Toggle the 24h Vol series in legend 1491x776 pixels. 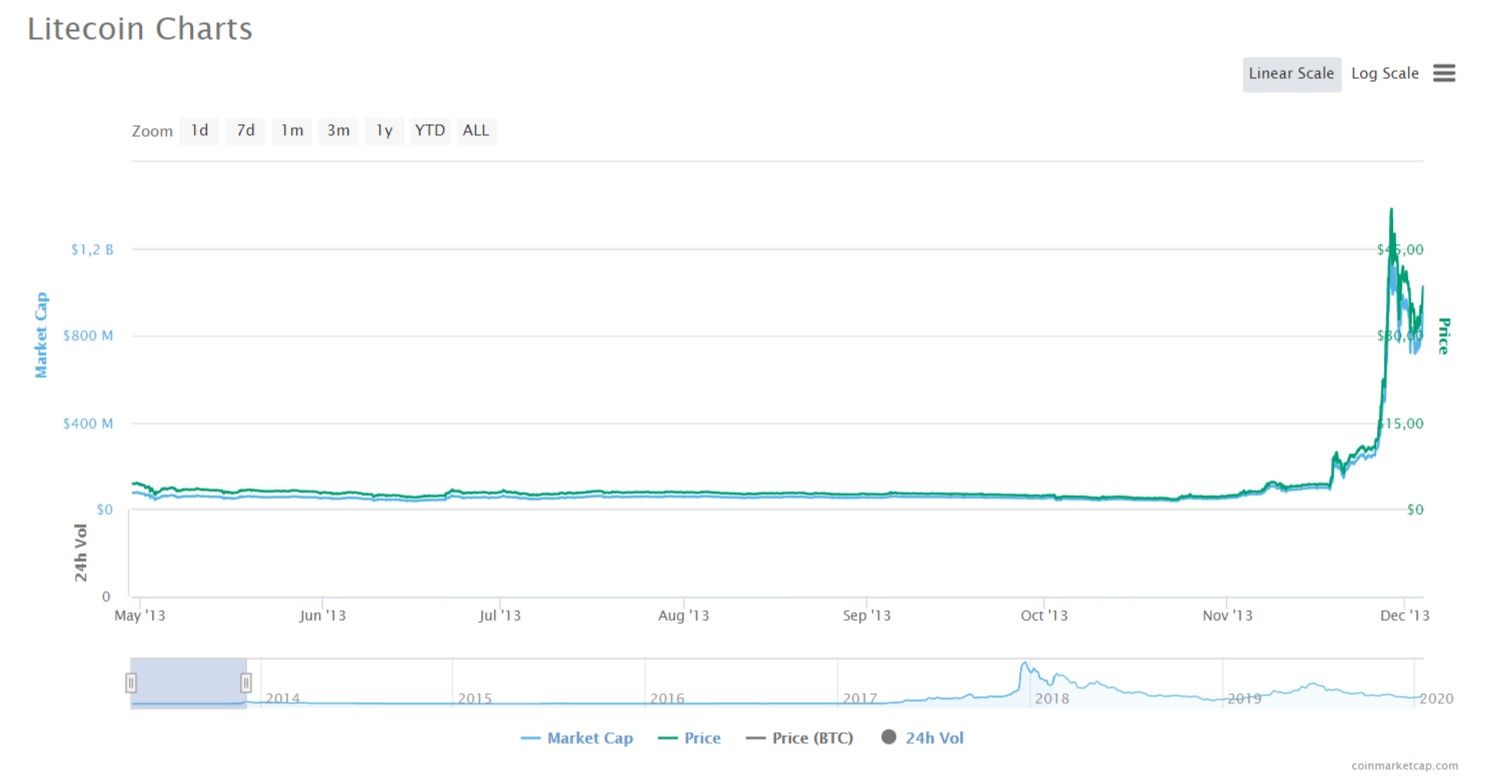pyautogui.click(x=922, y=738)
